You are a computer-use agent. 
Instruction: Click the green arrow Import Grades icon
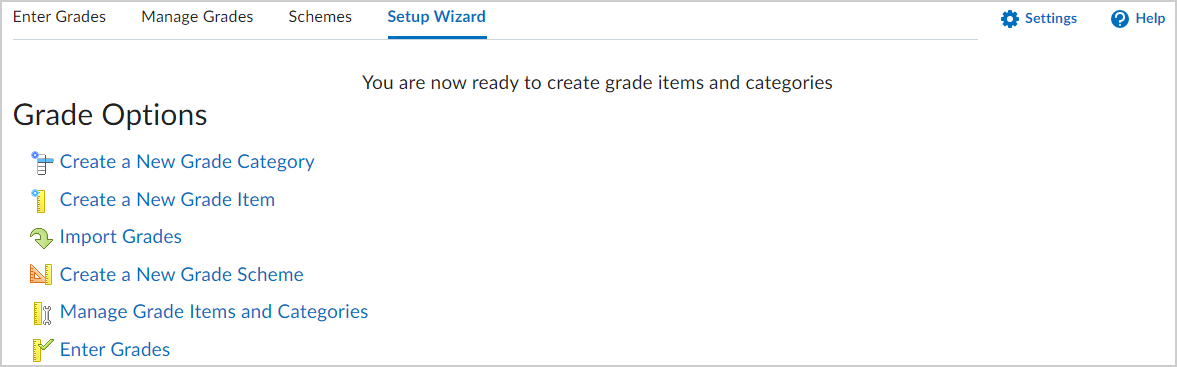(x=42, y=239)
